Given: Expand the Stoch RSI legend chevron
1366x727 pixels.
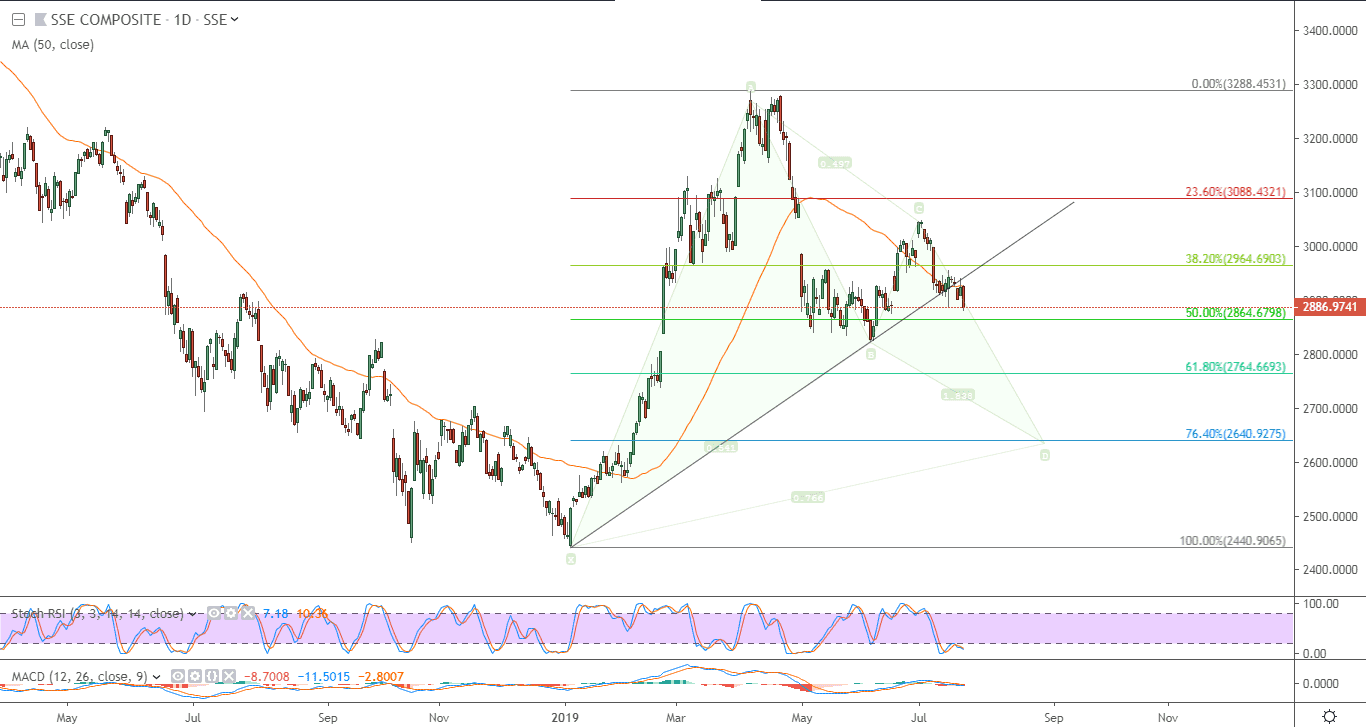Looking at the screenshot, I should click(x=192, y=614).
